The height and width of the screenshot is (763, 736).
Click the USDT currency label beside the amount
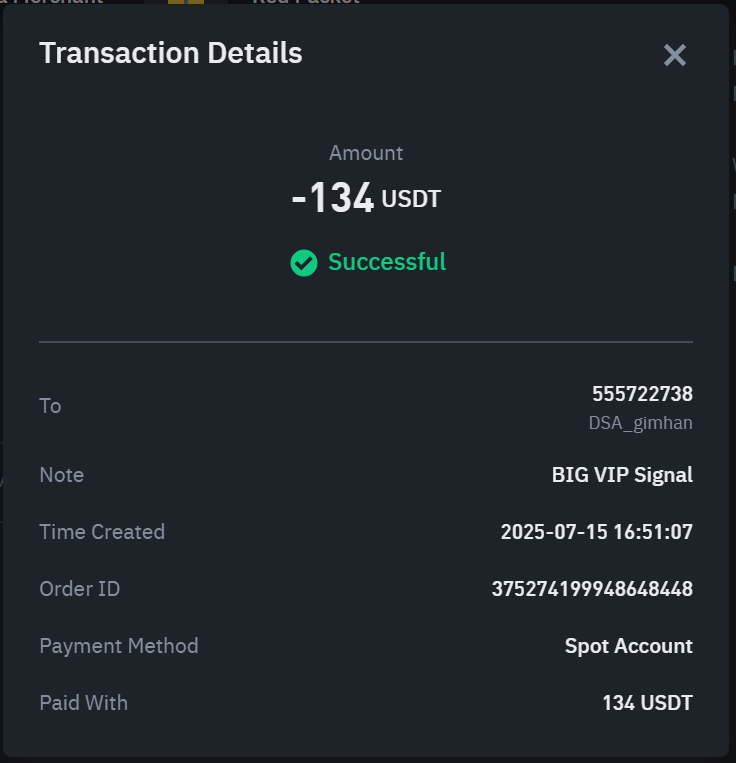tap(411, 199)
